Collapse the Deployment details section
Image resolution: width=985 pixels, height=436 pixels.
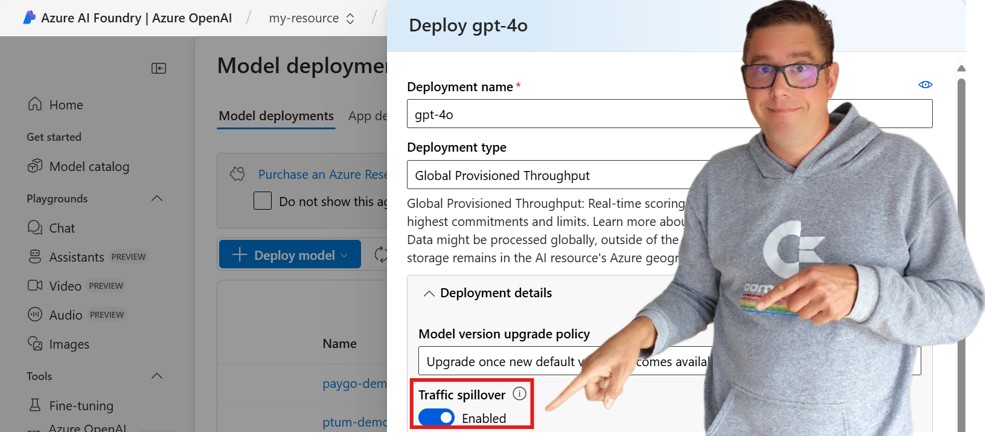(x=429, y=293)
